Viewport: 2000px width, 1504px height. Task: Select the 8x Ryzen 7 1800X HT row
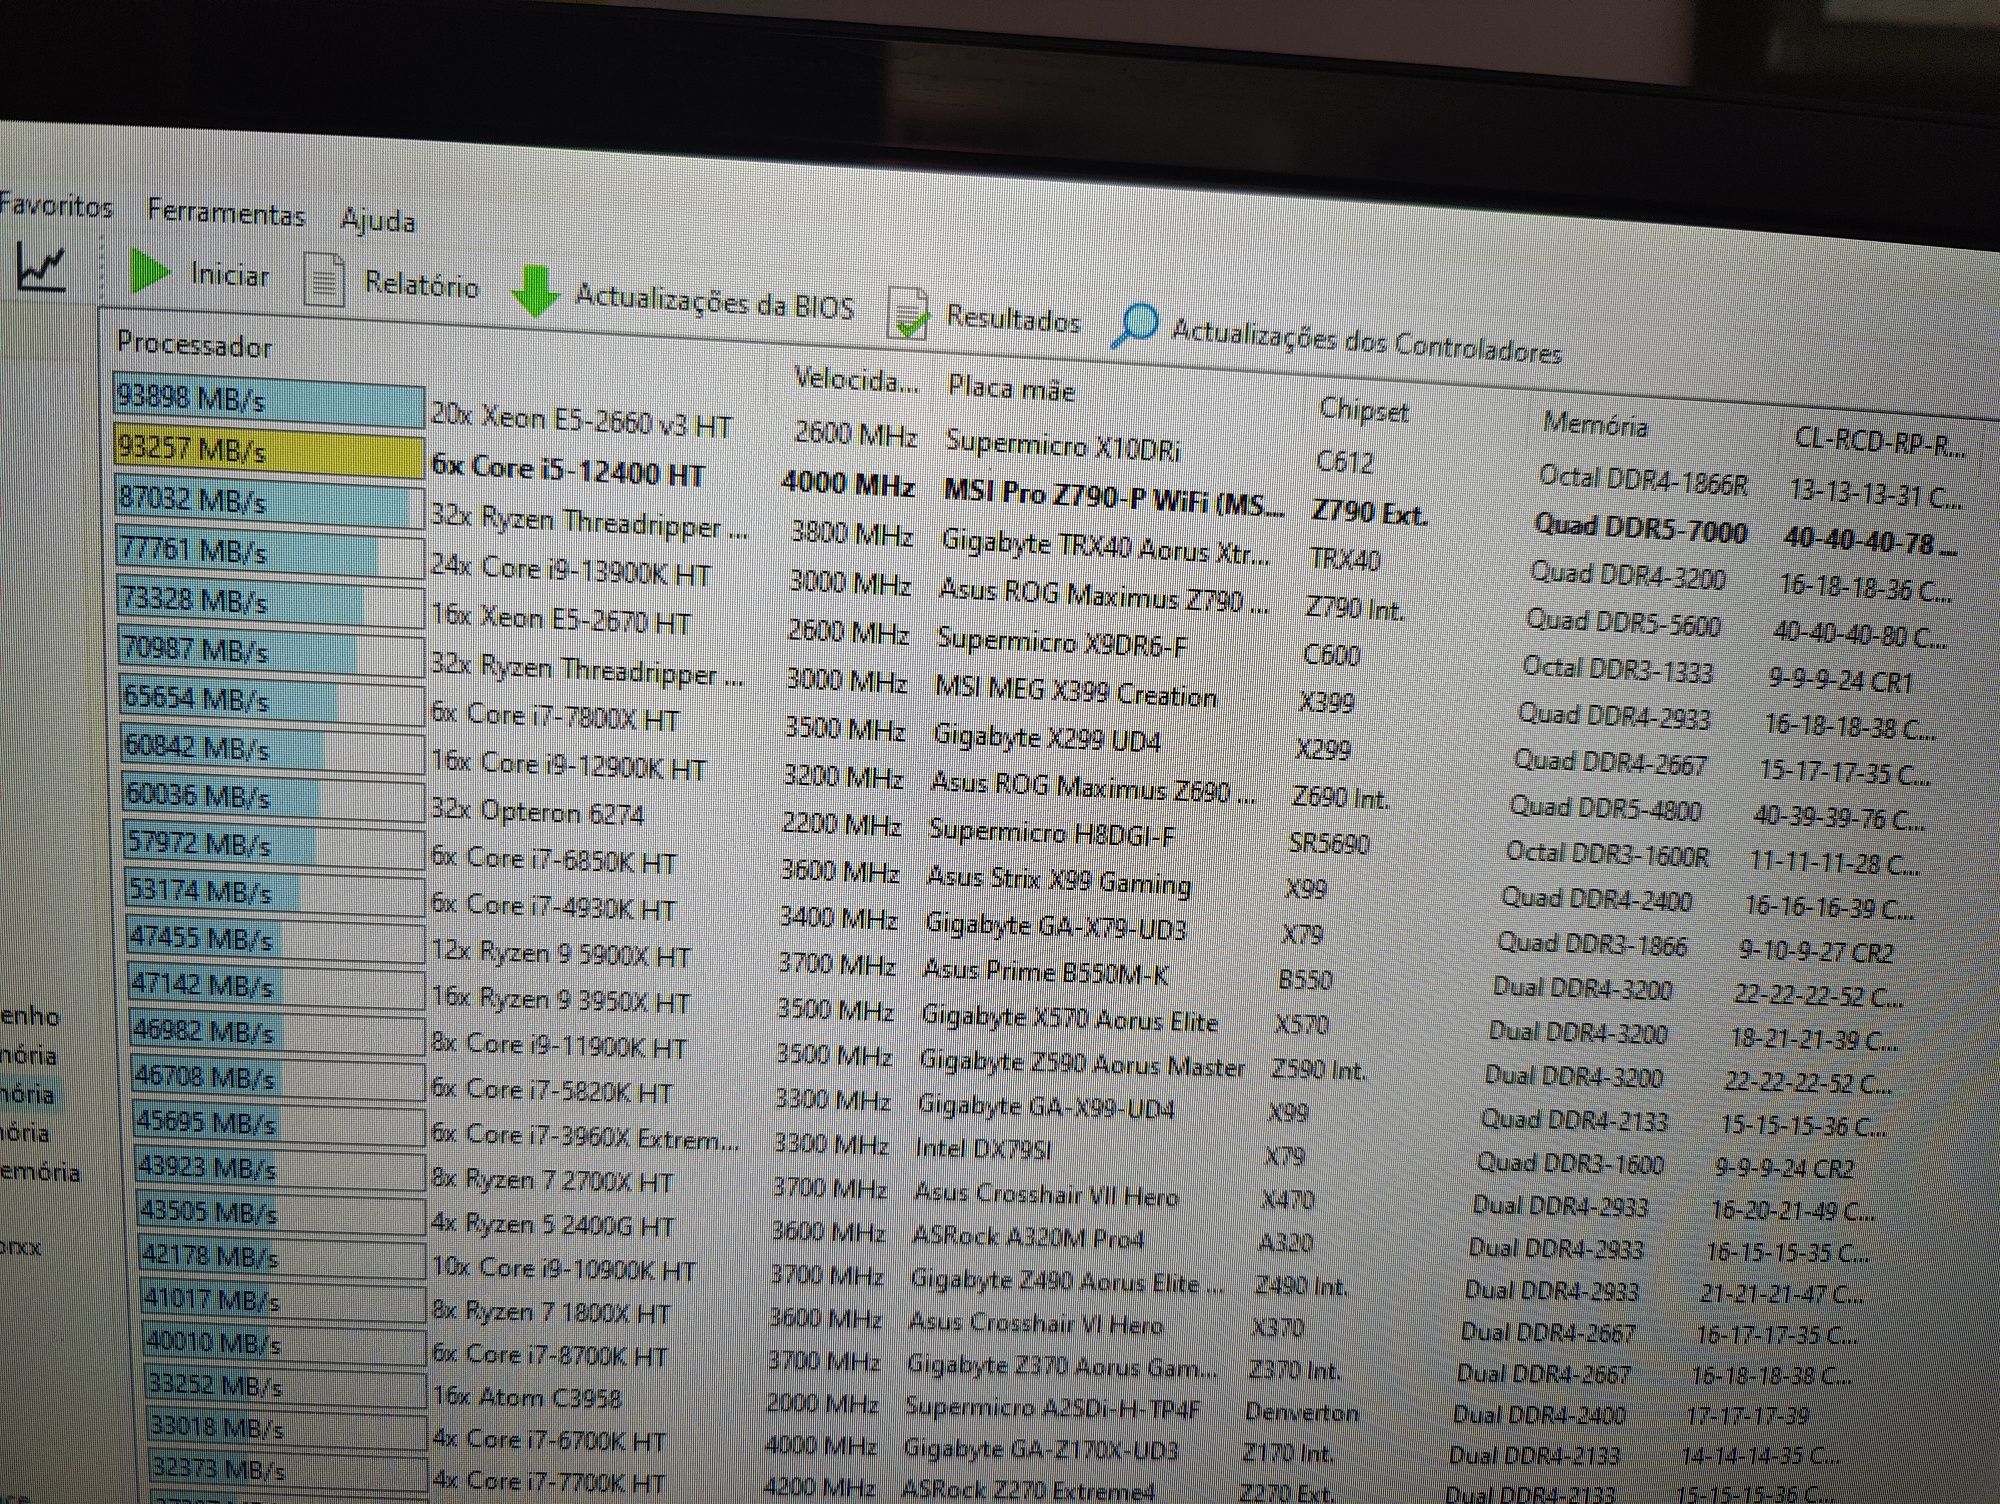(x=551, y=1312)
